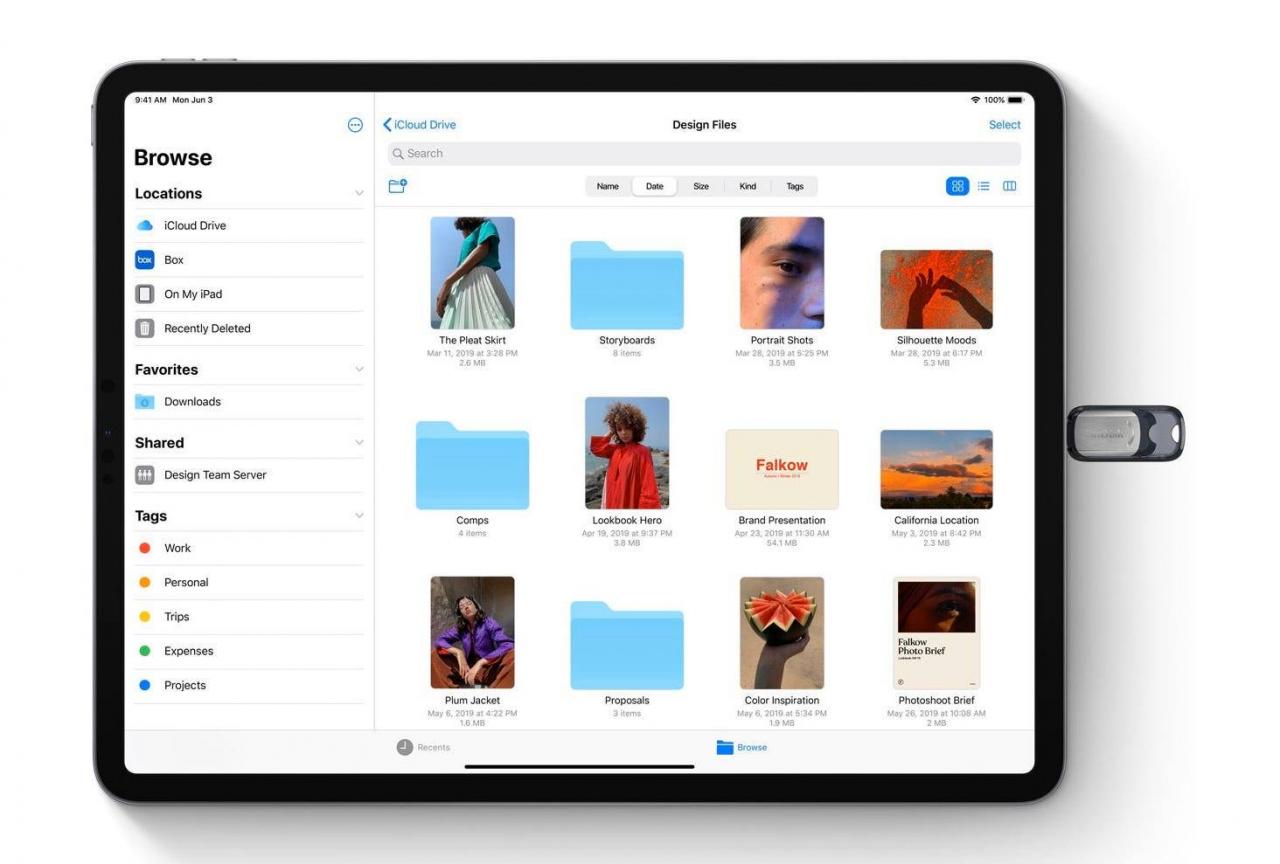Open iCloud Drive location
This screenshot has width=1280, height=864.
point(249,226)
